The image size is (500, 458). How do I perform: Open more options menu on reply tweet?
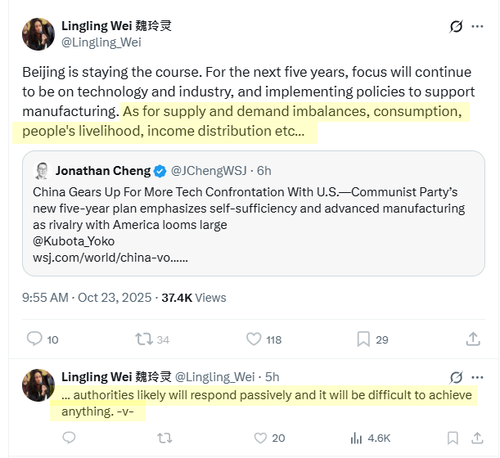(477, 377)
